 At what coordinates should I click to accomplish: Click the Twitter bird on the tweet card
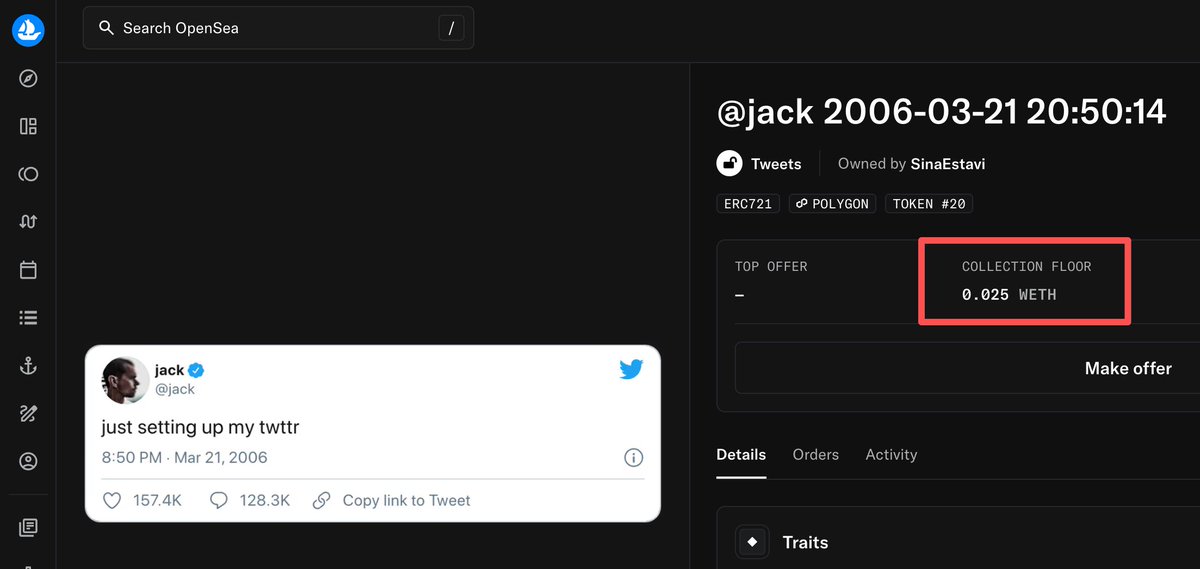631,369
